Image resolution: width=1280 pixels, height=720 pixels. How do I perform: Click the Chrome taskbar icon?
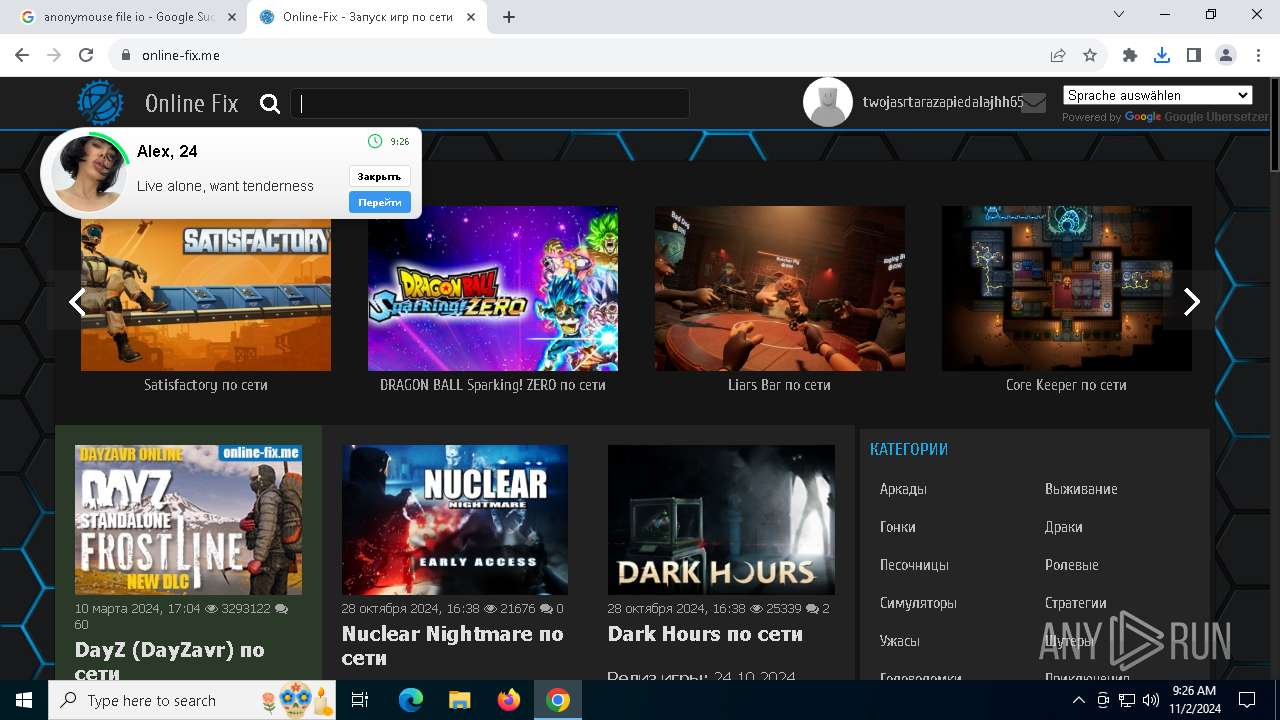(558, 700)
